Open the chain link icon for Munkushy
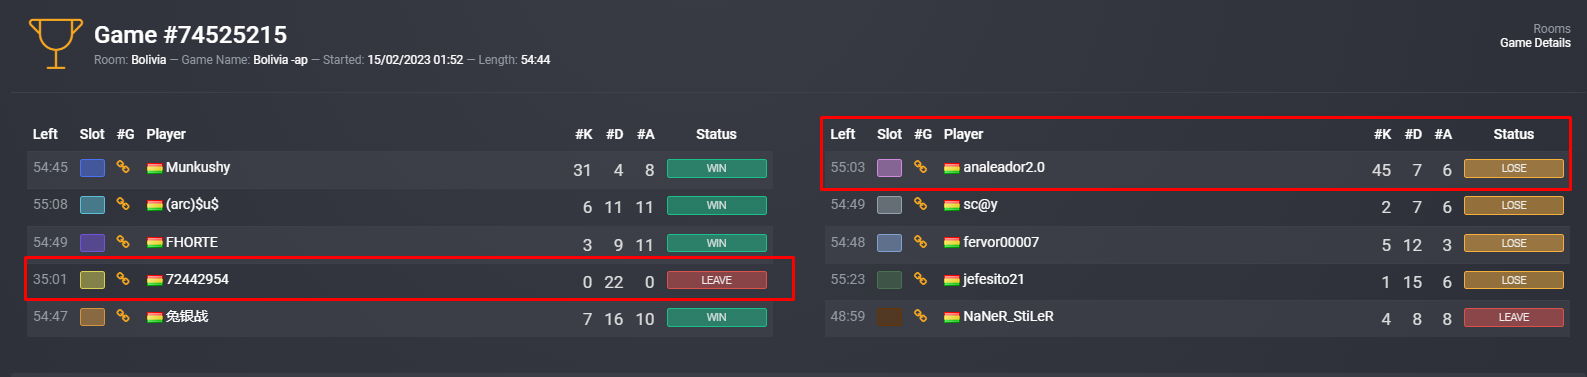 tap(123, 167)
